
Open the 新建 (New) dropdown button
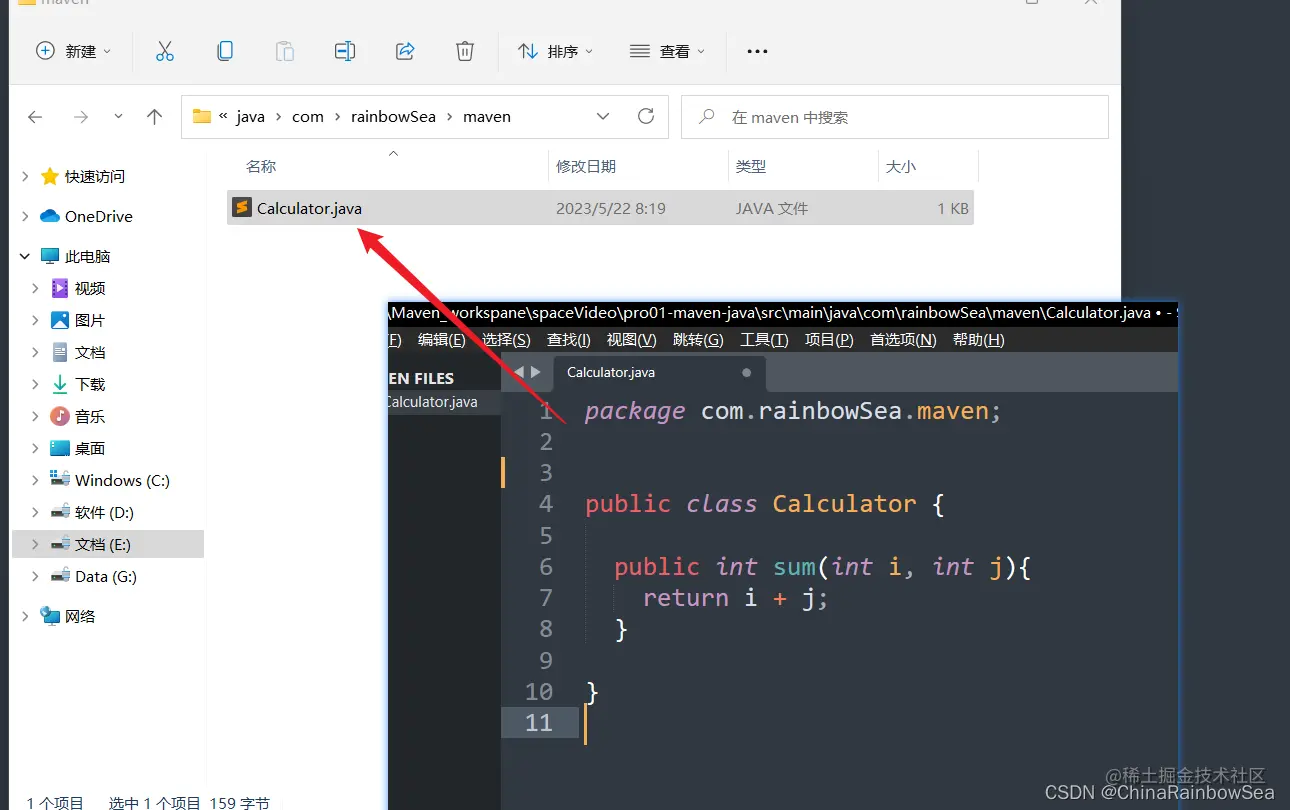coord(73,51)
